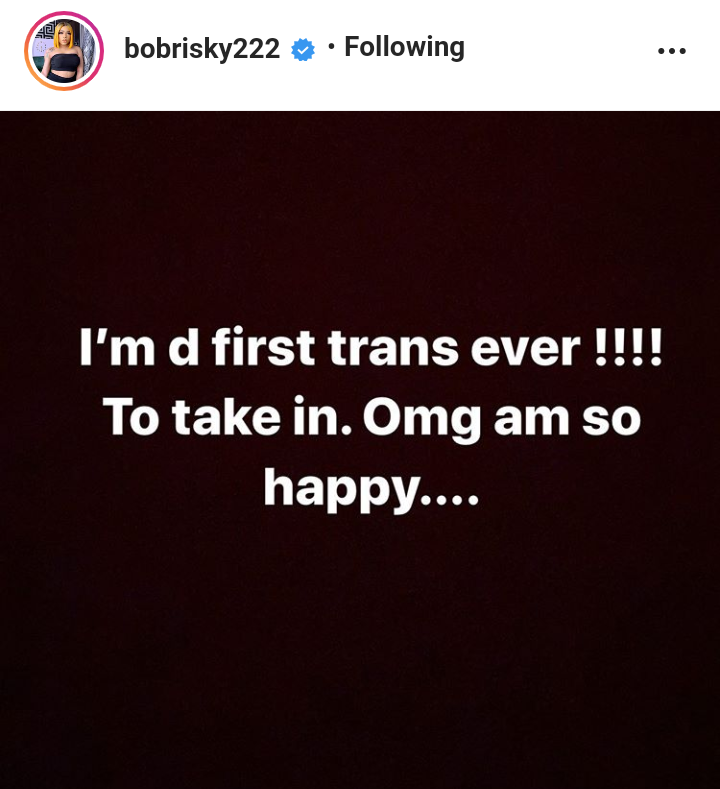Click the person shown in the avatar photo
Screen dimensions: 720x789
click(64, 53)
